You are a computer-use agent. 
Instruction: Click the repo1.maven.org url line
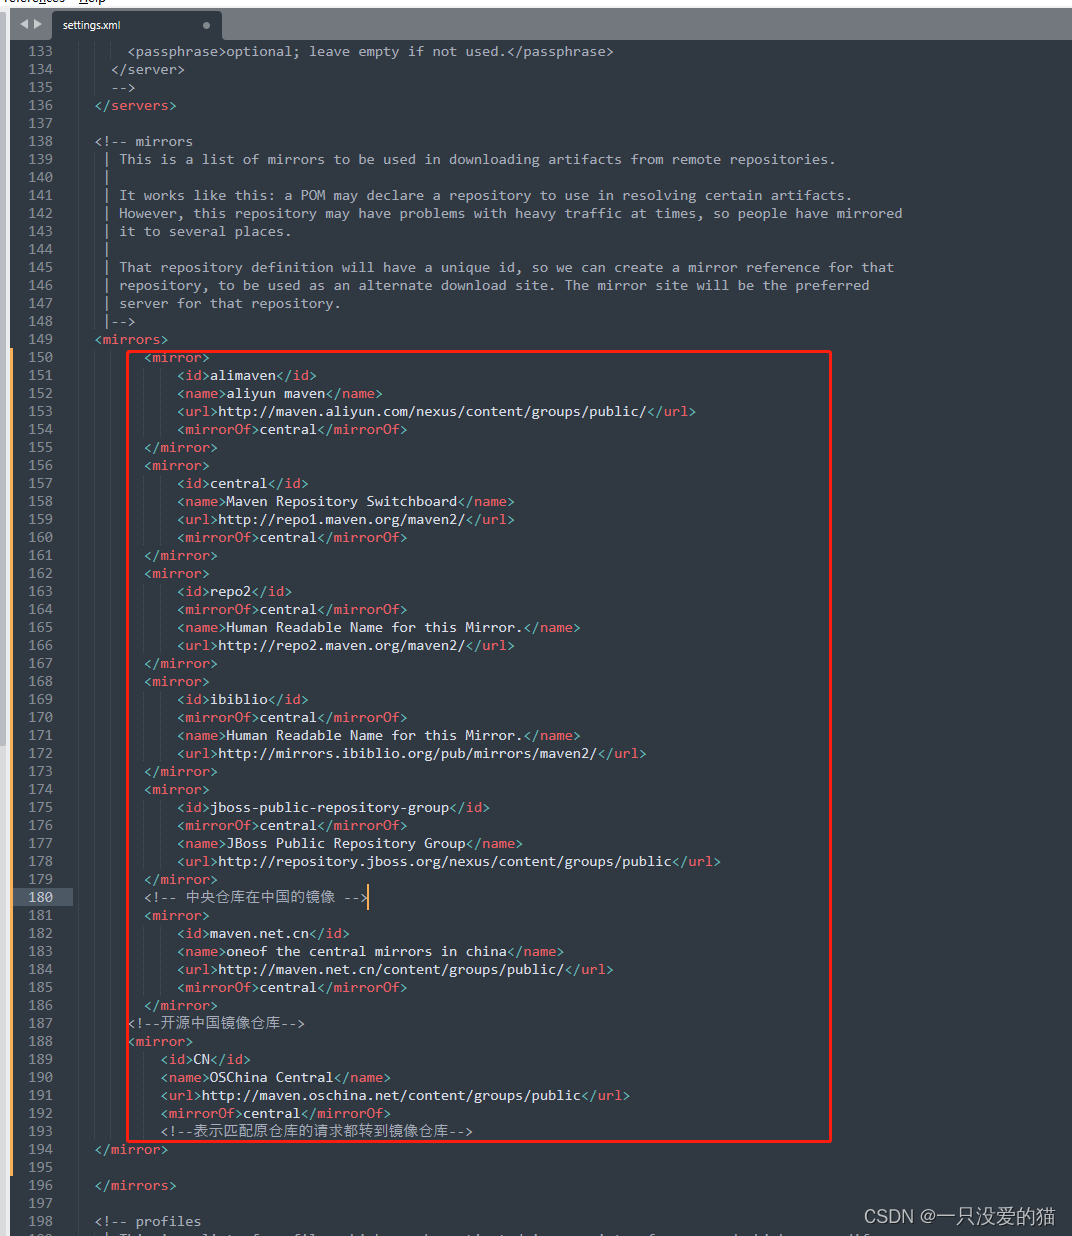[346, 519]
